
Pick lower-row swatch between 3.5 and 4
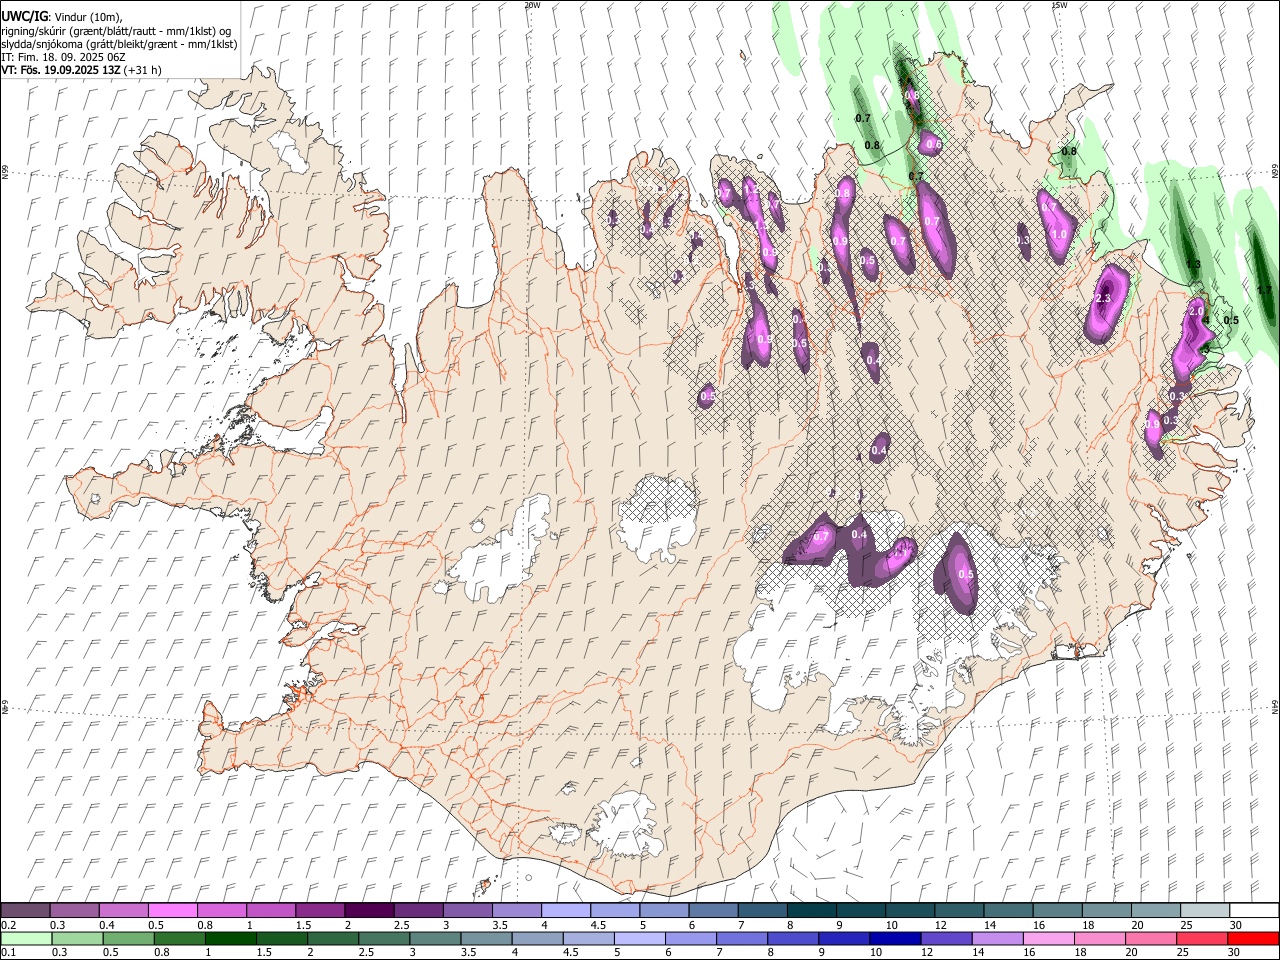(487, 938)
